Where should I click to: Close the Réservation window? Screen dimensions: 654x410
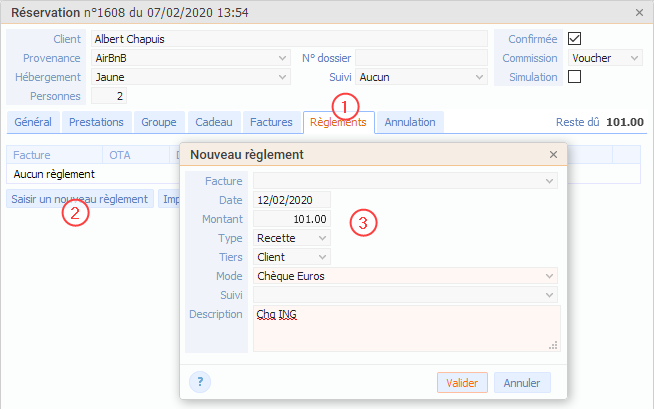tap(639, 12)
